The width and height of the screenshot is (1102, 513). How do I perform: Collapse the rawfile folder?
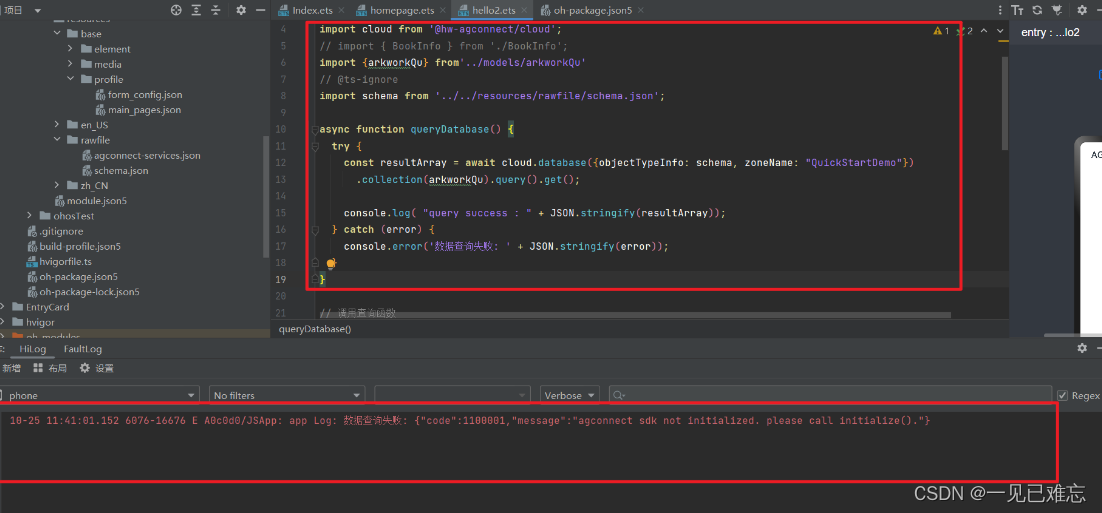[58, 140]
